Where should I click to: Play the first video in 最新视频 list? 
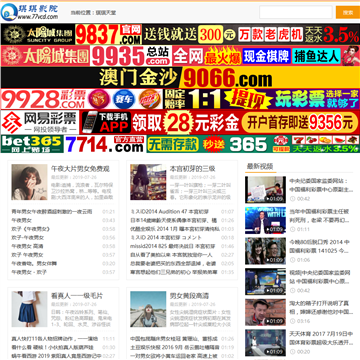point(265,190)
